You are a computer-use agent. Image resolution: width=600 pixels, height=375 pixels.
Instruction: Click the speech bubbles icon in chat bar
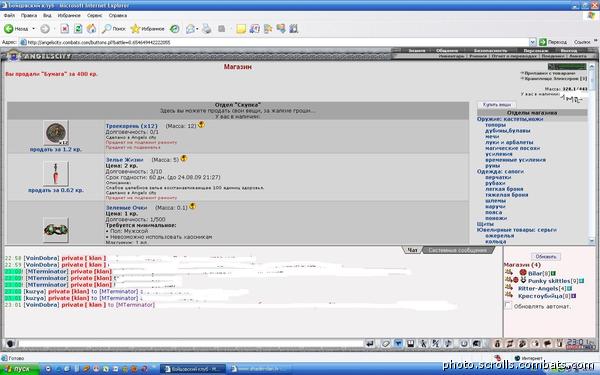pyautogui.click(x=547, y=343)
